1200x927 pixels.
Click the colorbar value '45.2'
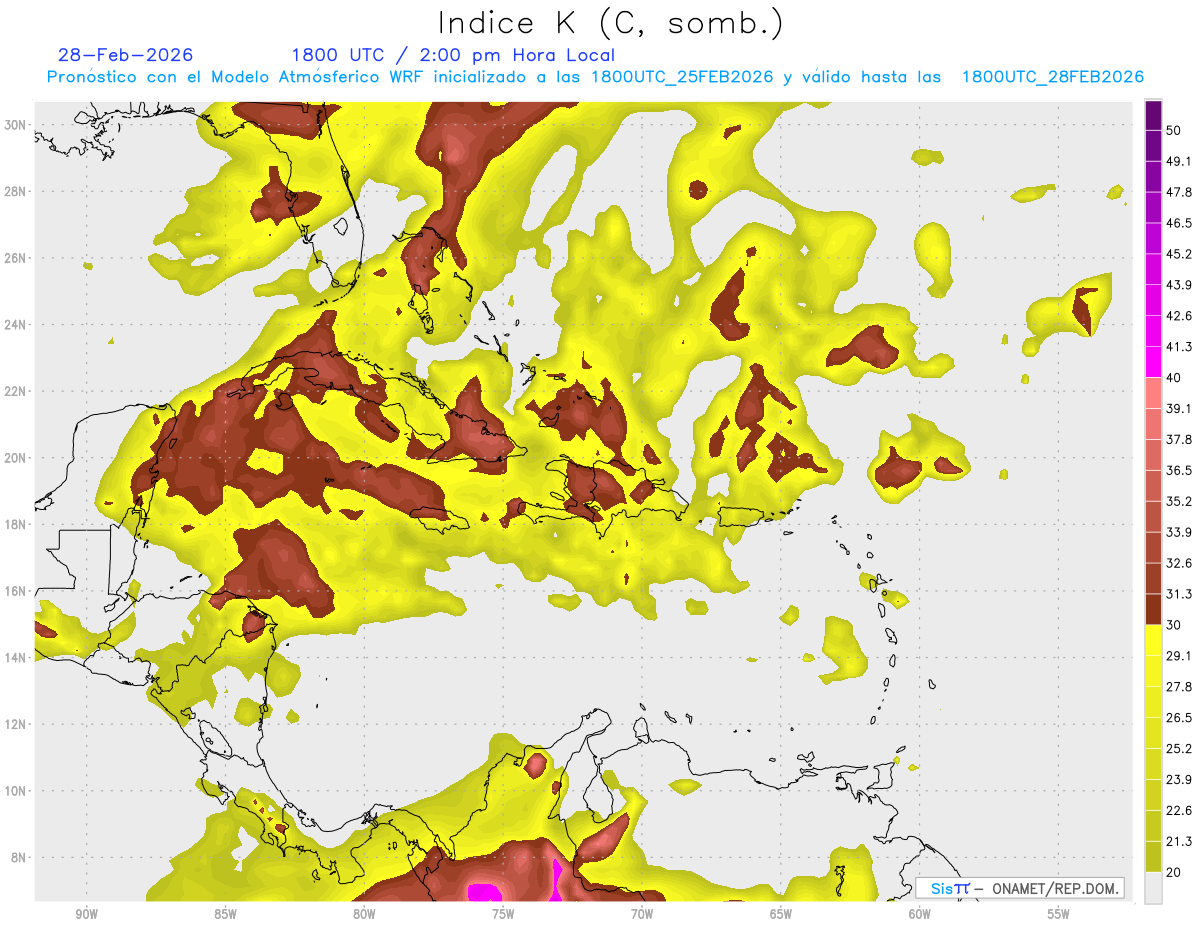pyautogui.click(x=1179, y=254)
